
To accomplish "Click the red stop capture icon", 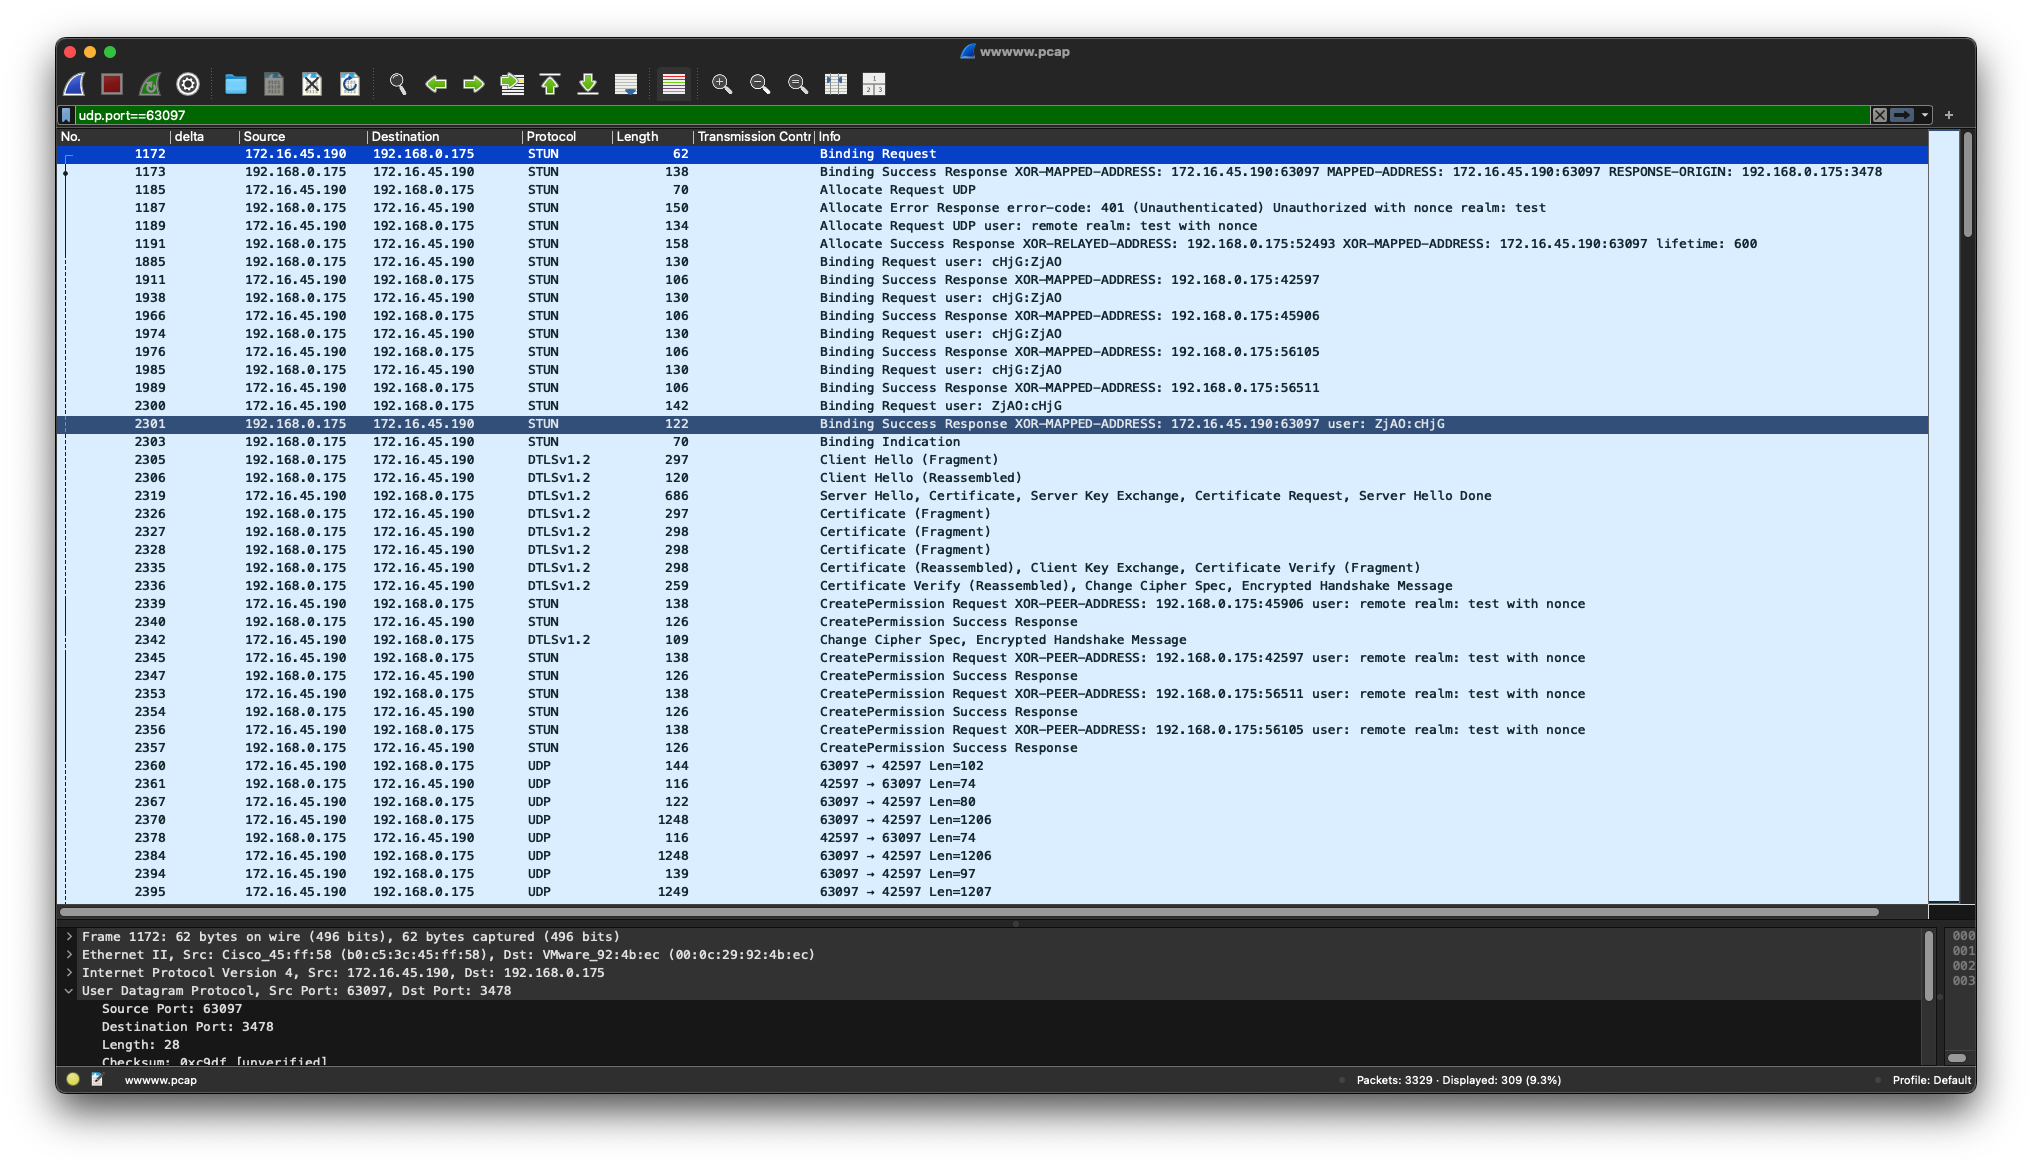I will [112, 85].
